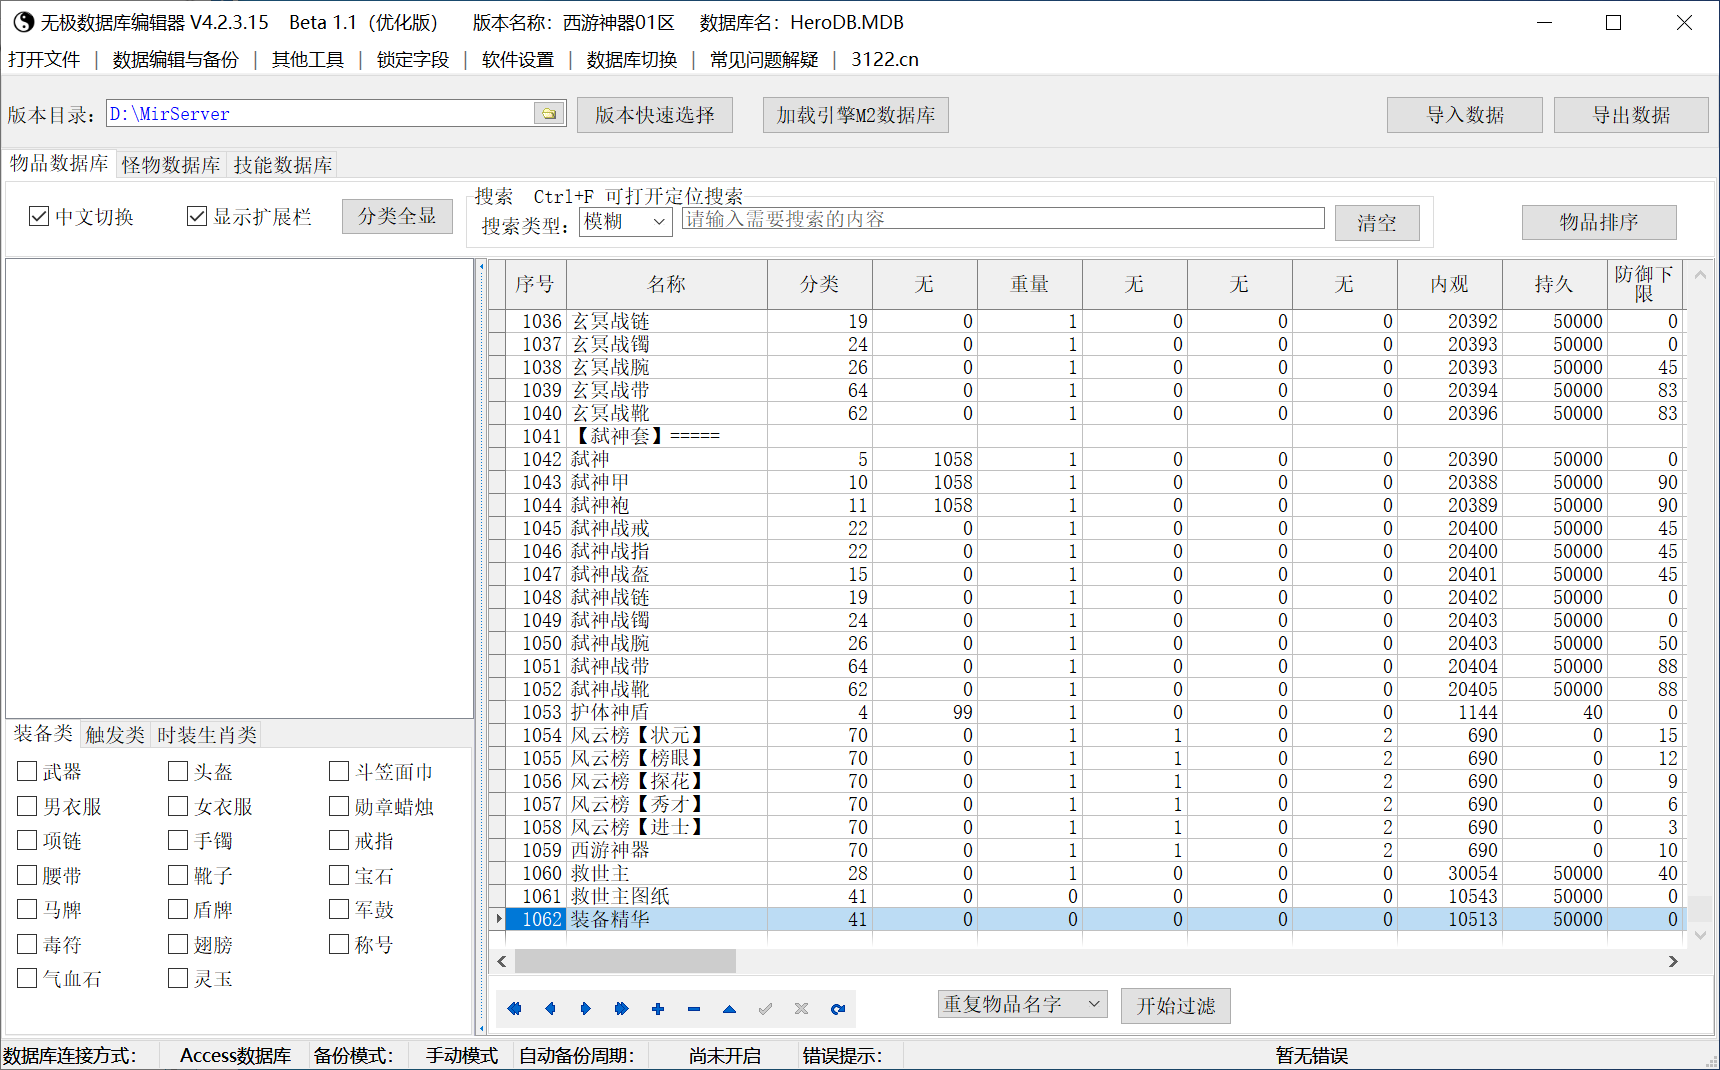The width and height of the screenshot is (1720, 1070).
Task: Click the 物品排序 button
Action: coord(1599,222)
